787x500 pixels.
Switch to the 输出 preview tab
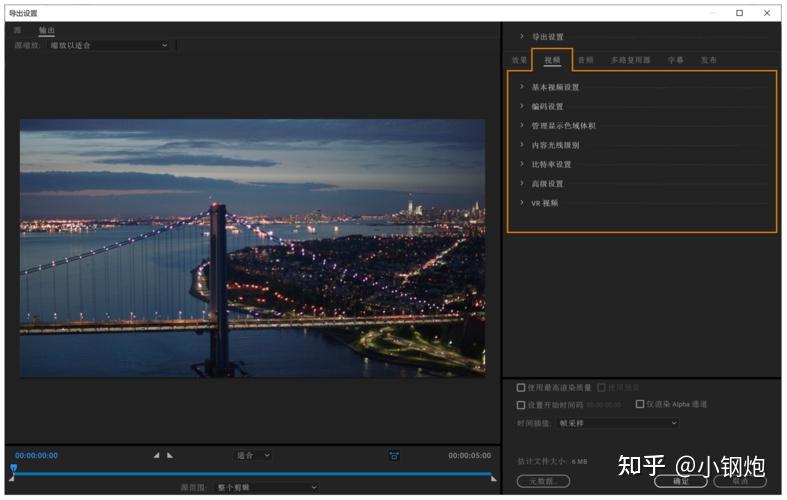[x=47, y=30]
